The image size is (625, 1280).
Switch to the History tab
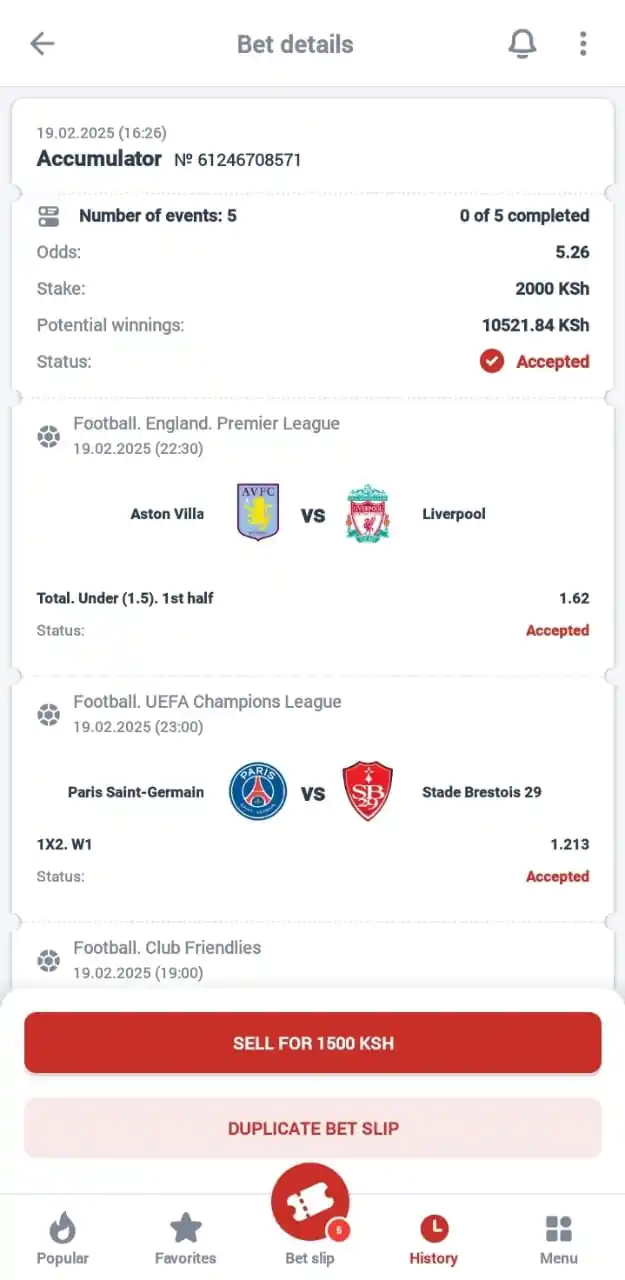434,1240
